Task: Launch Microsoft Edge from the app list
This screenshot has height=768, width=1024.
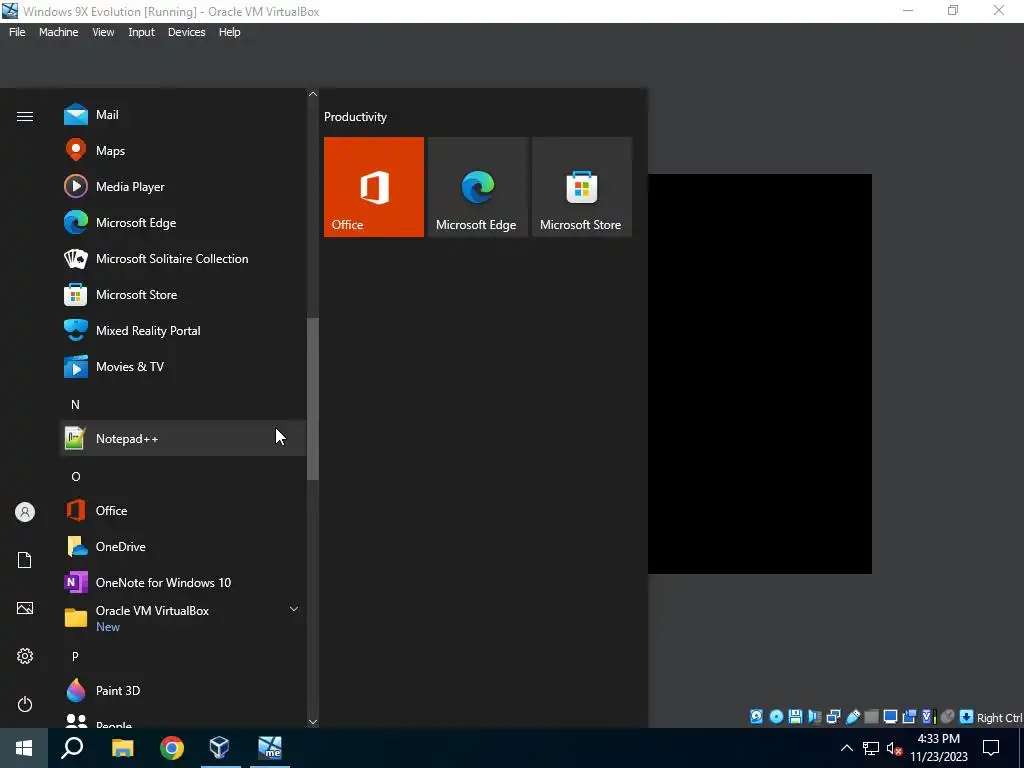Action: click(x=183, y=223)
